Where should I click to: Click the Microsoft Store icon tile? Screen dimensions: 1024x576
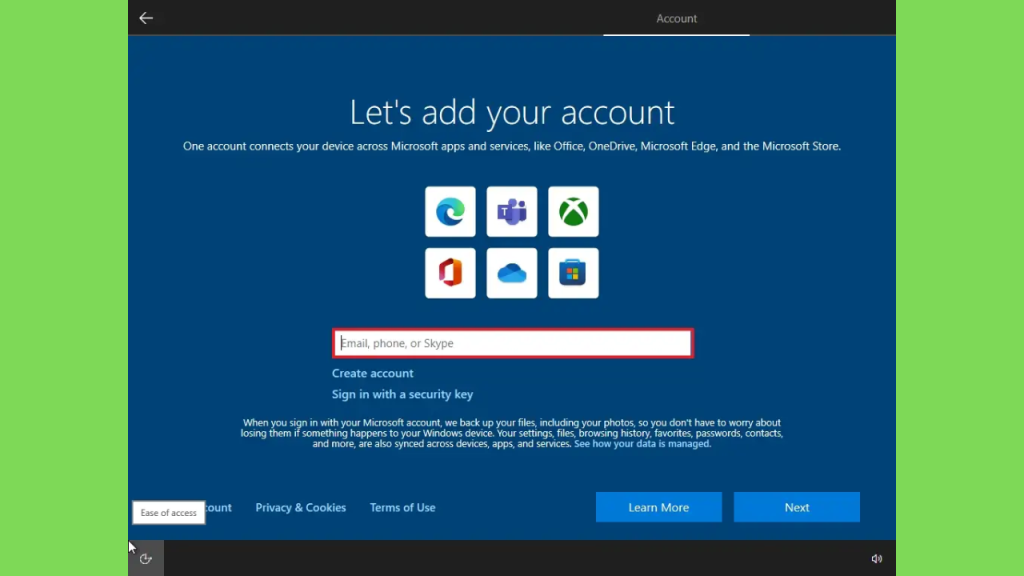coord(573,273)
